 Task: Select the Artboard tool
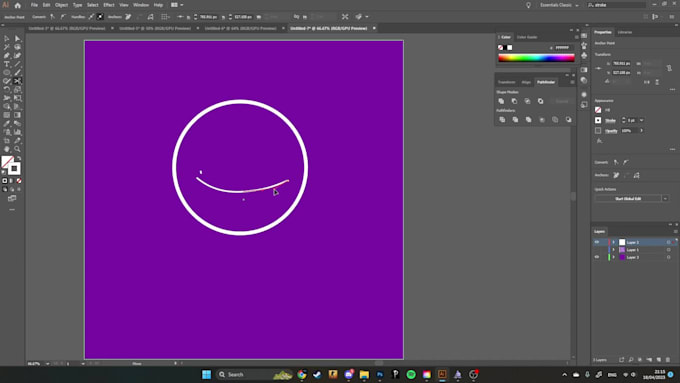tap(7, 141)
